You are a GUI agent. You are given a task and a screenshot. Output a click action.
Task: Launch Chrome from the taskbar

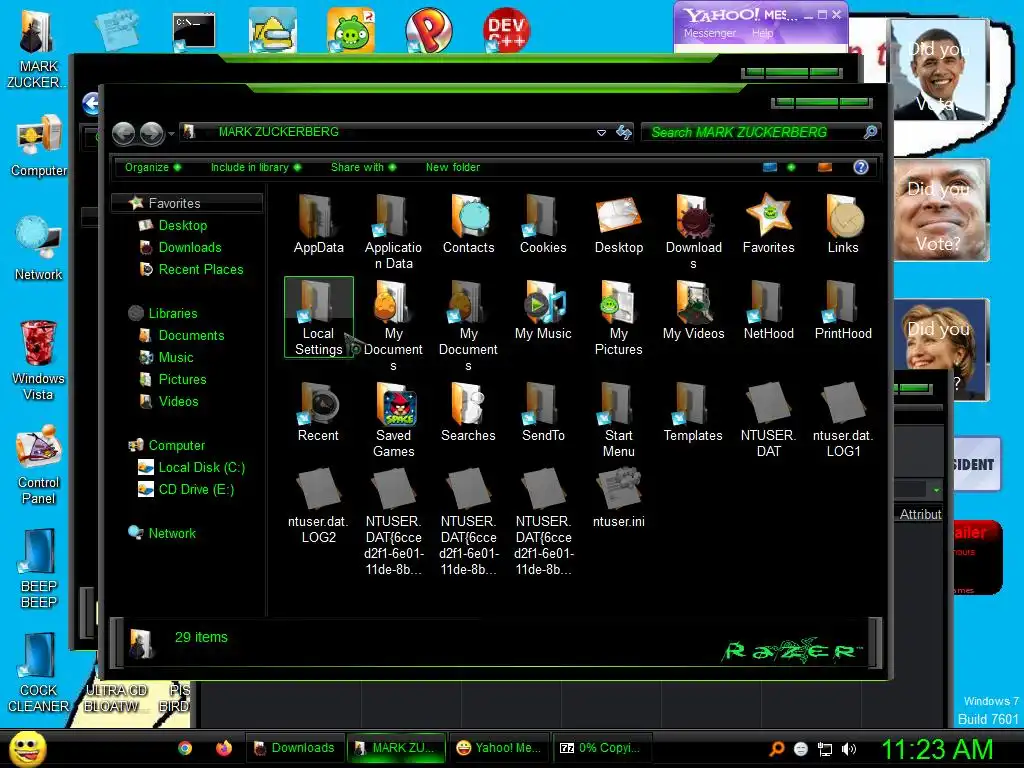(185, 748)
